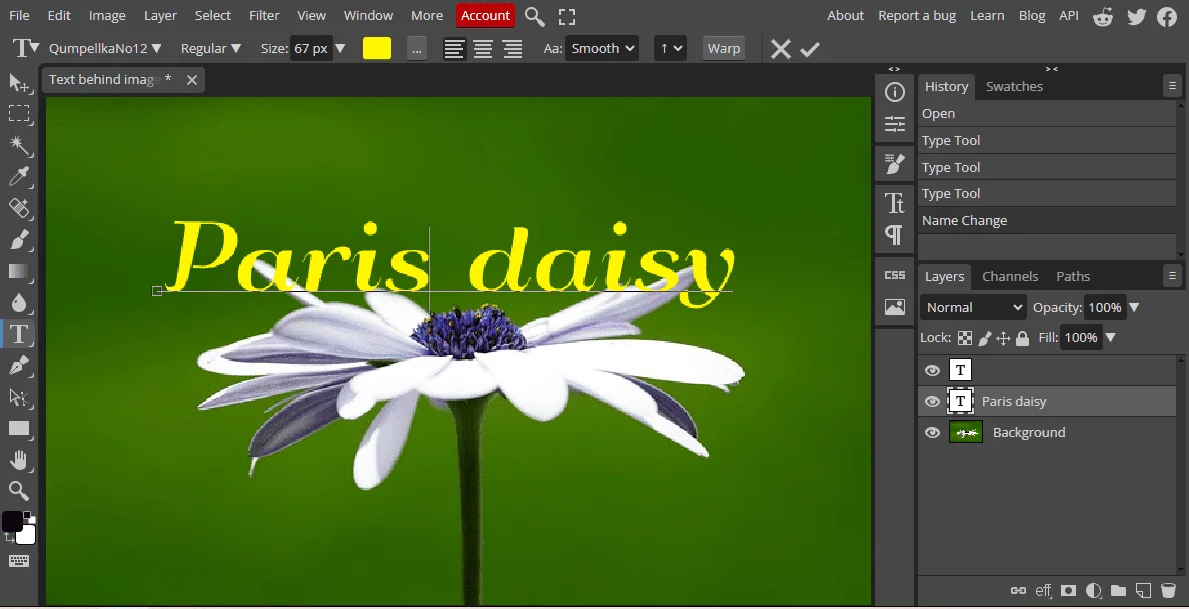Hide the Background layer
The height and width of the screenshot is (609, 1189).
[x=932, y=432]
